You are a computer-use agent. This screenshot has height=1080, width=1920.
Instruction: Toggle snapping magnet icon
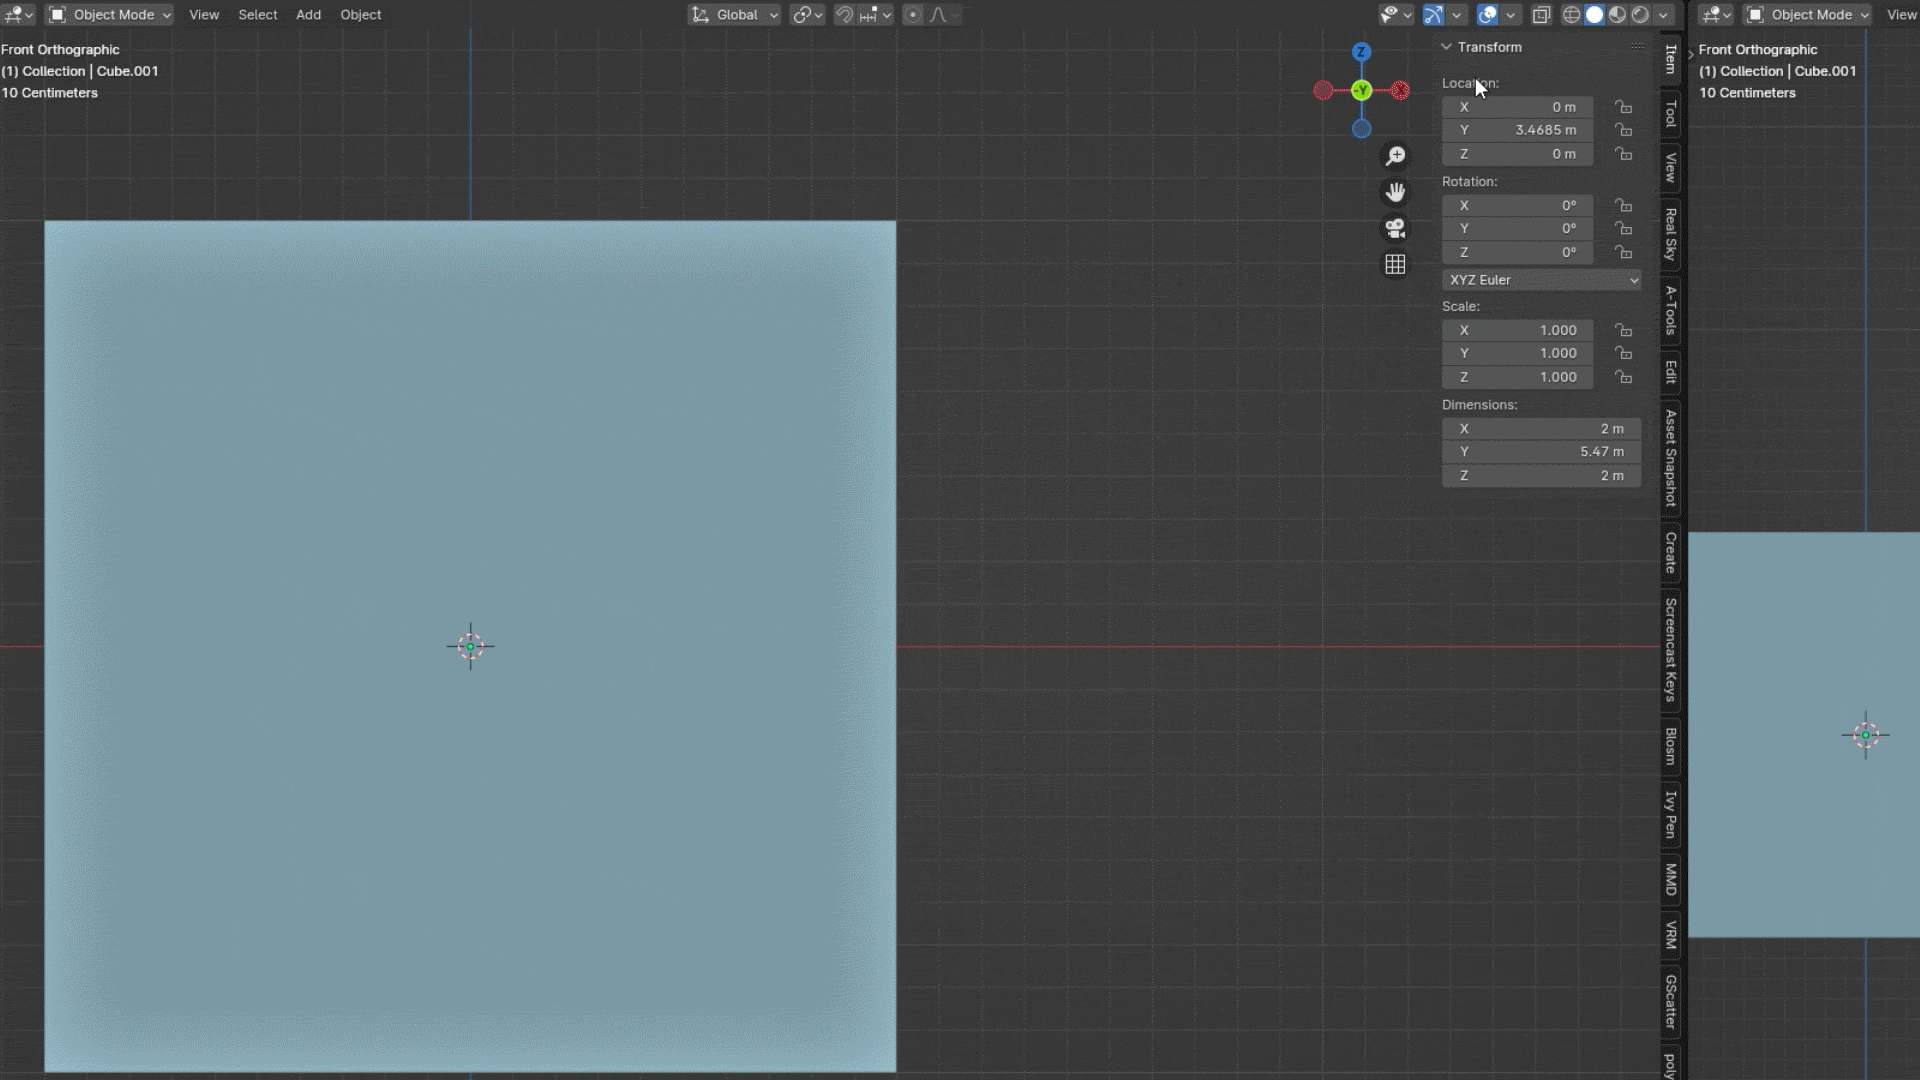coord(845,15)
